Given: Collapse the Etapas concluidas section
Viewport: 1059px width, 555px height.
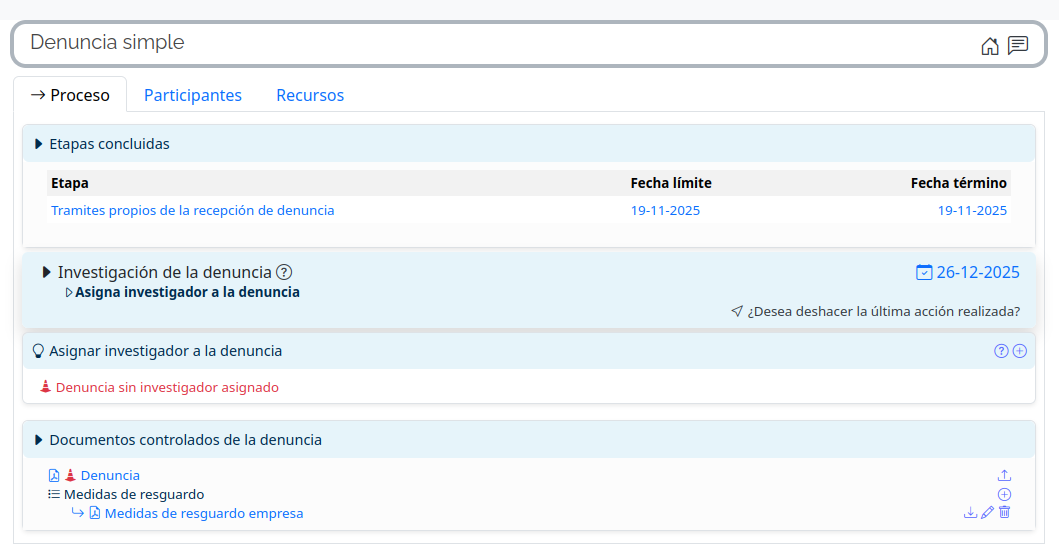Looking at the screenshot, I should (39, 144).
